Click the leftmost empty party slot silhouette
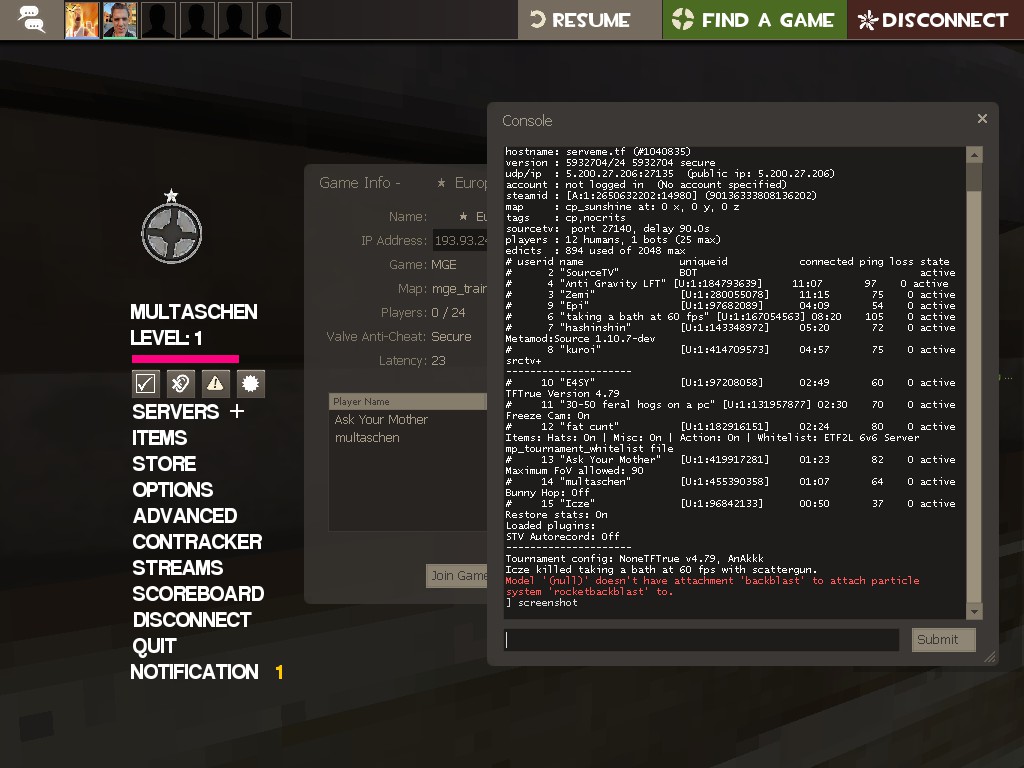Screen dimensions: 1024x768 click(x=159, y=20)
